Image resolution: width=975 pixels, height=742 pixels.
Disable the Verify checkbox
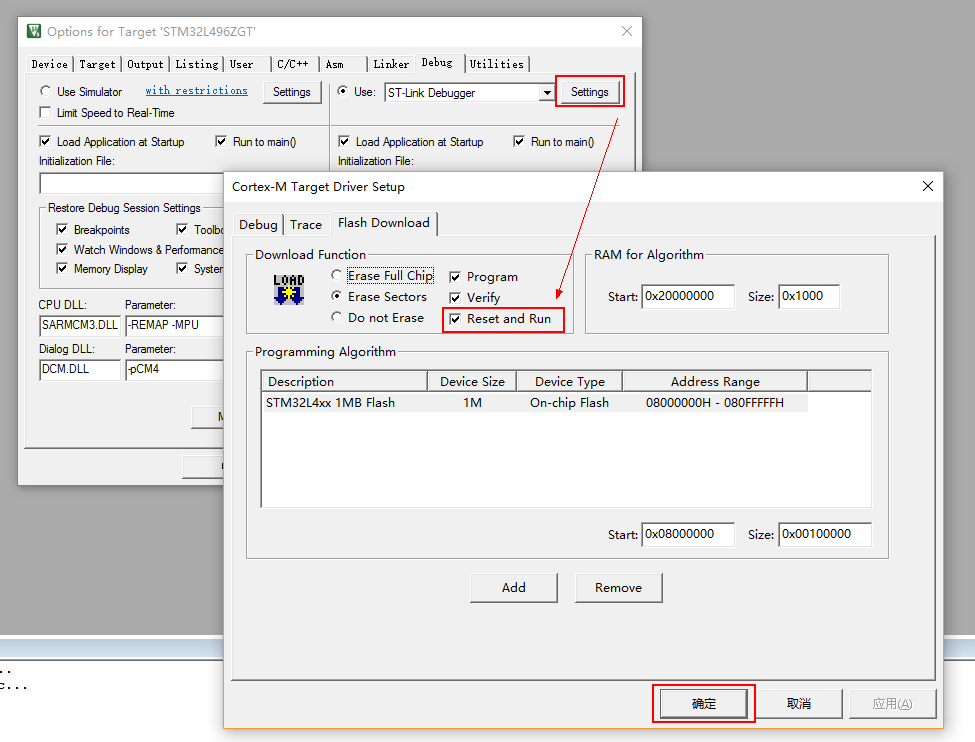456,297
